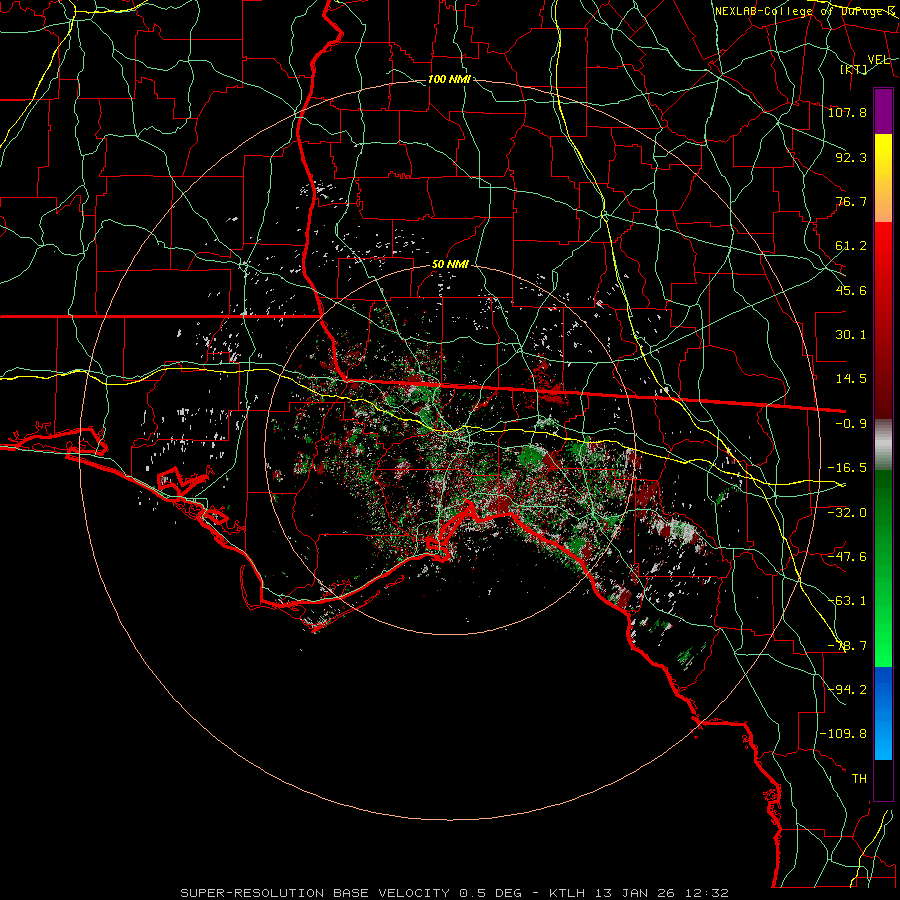Select the -47.6 scale value
The height and width of the screenshot is (900, 900).
[x=847, y=556]
